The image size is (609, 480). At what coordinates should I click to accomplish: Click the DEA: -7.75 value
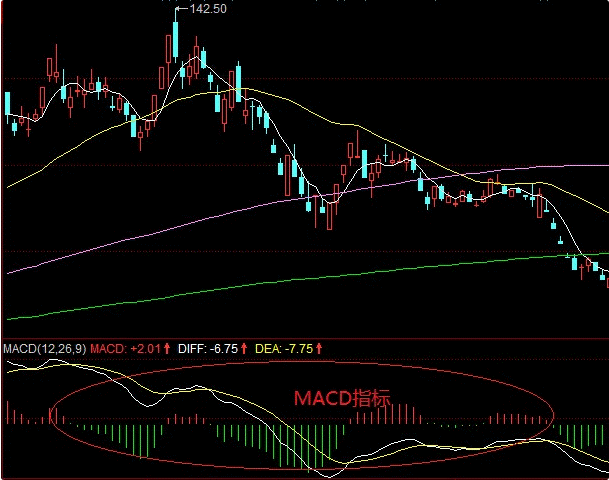click(284, 348)
